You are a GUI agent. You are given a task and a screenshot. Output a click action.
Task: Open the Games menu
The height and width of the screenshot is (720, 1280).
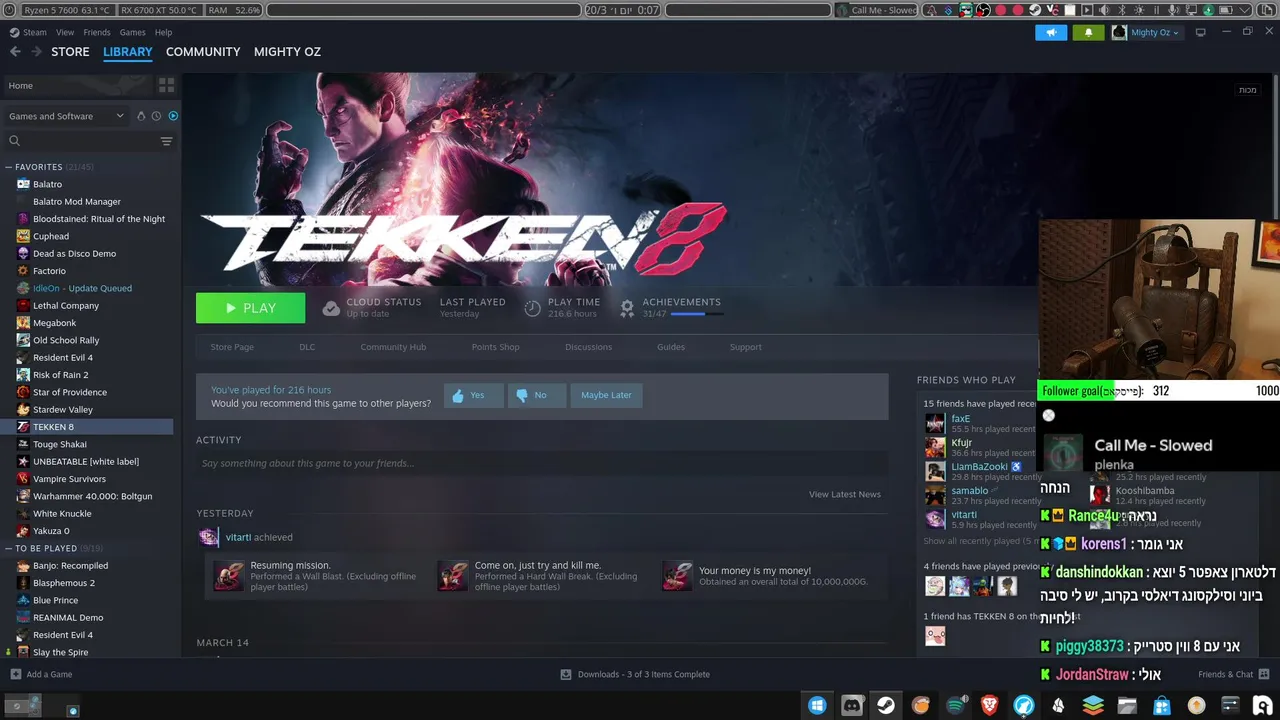pos(132,32)
